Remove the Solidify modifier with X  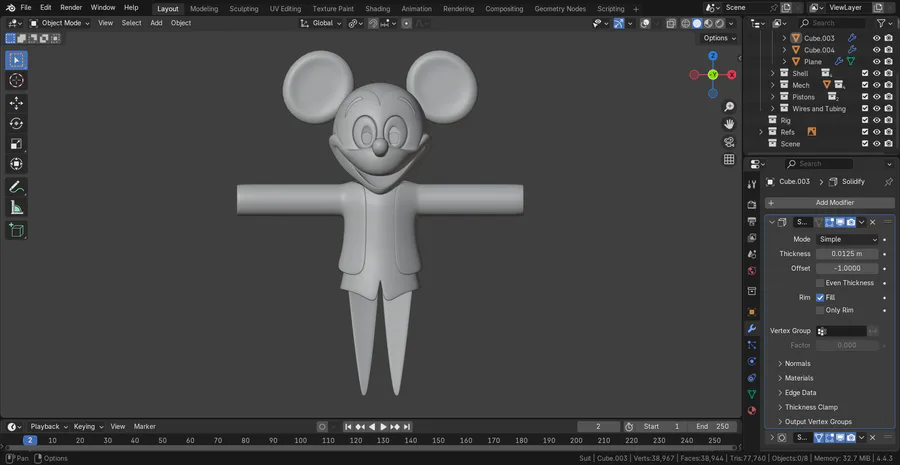pyautogui.click(x=872, y=222)
